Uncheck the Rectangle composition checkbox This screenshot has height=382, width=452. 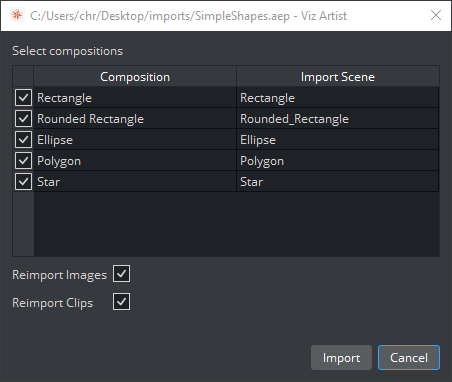click(x=23, y=98)
